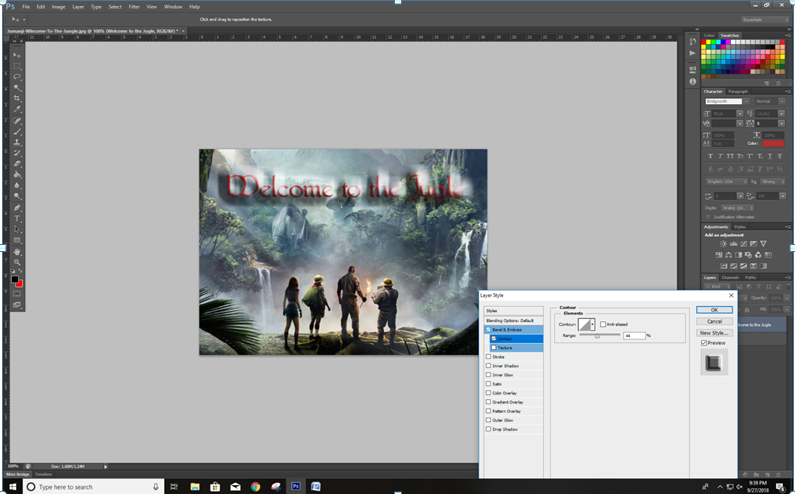This screenshot has width=795, height=494.
Task: Open the Digits Arabic dropdown
Action: coord(737,208)
